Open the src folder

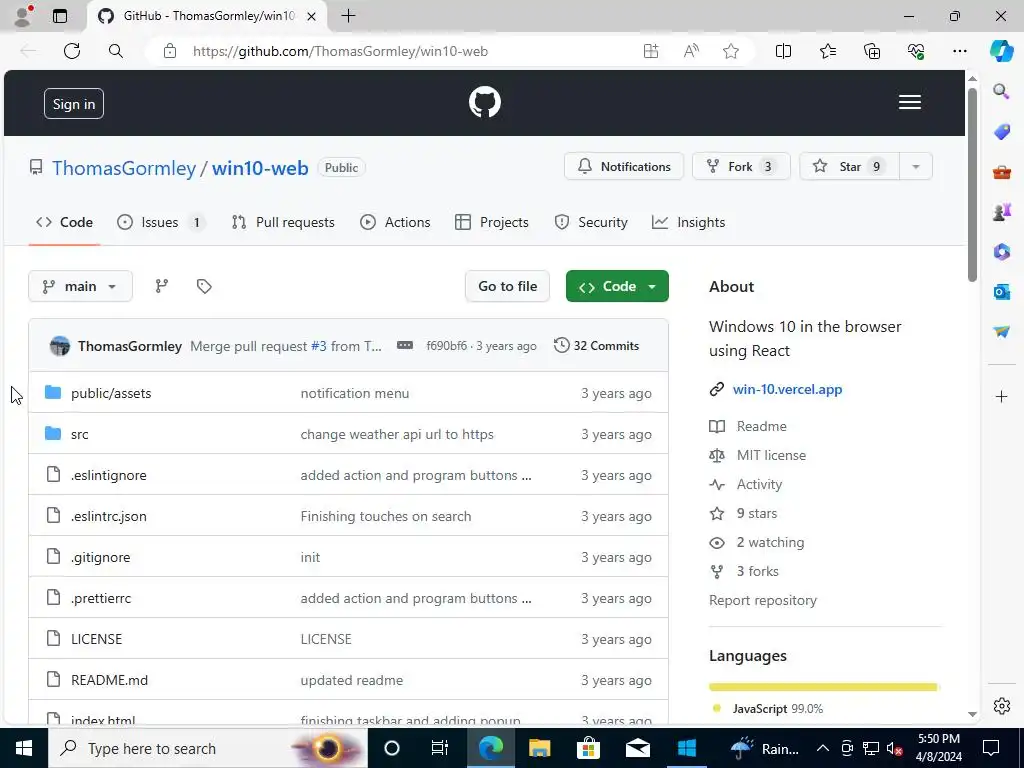coord(80,434)
